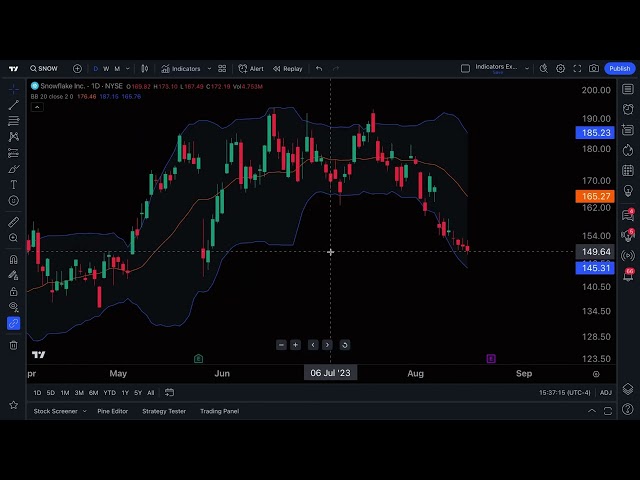Select the patterns drawing tool
This screenshot has width=640, height=480.
pos(13,137)
